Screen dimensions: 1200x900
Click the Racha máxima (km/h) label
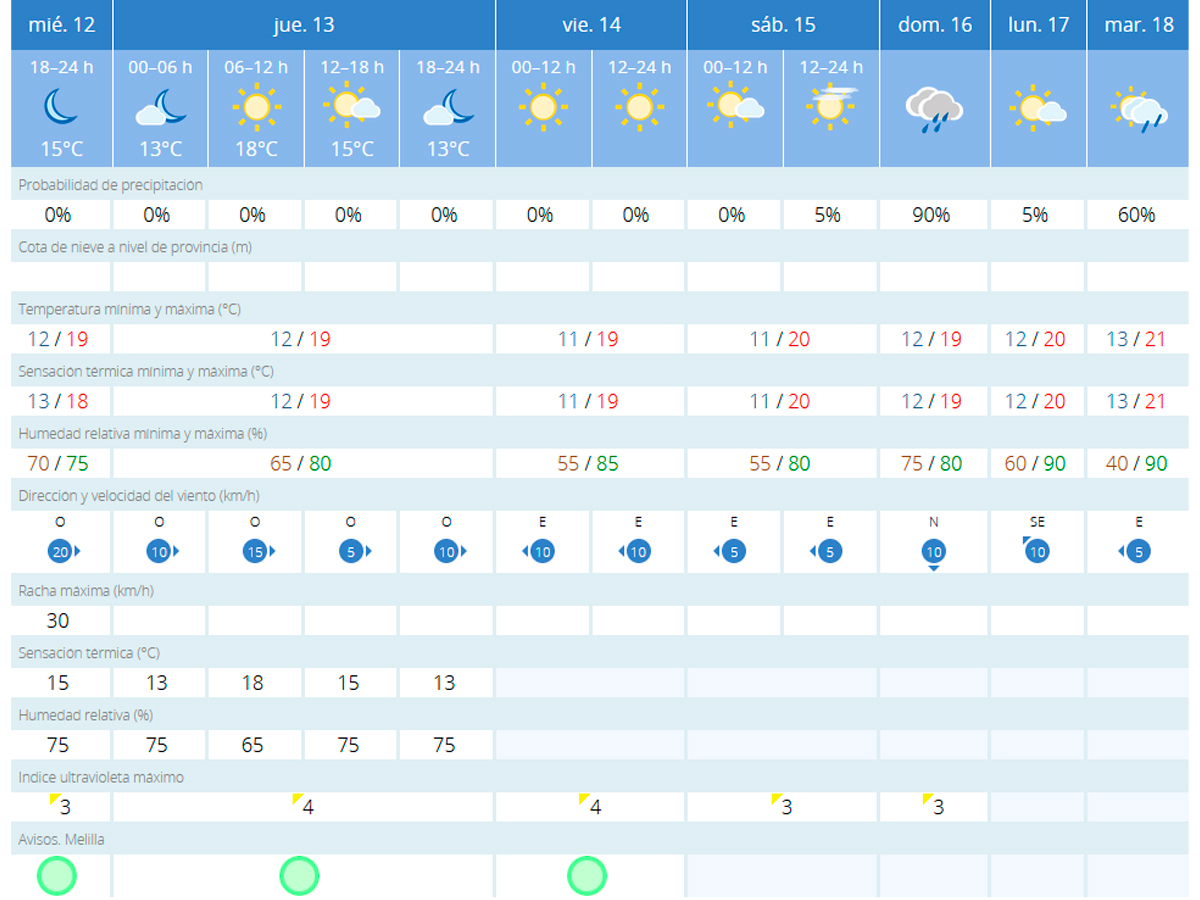coord(86,591)
